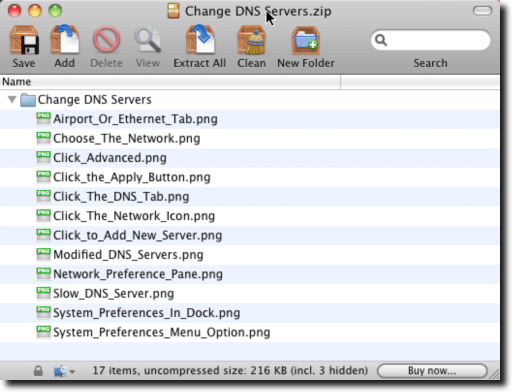512x392 pixels.
Task: Click PNG icon of Network_Preference_Pane.png
Action: pos(43,273)
